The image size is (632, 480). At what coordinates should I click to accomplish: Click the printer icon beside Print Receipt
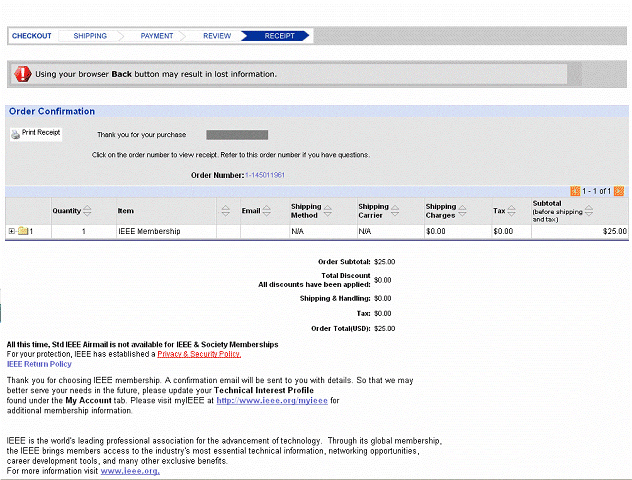tap(15, 134)
